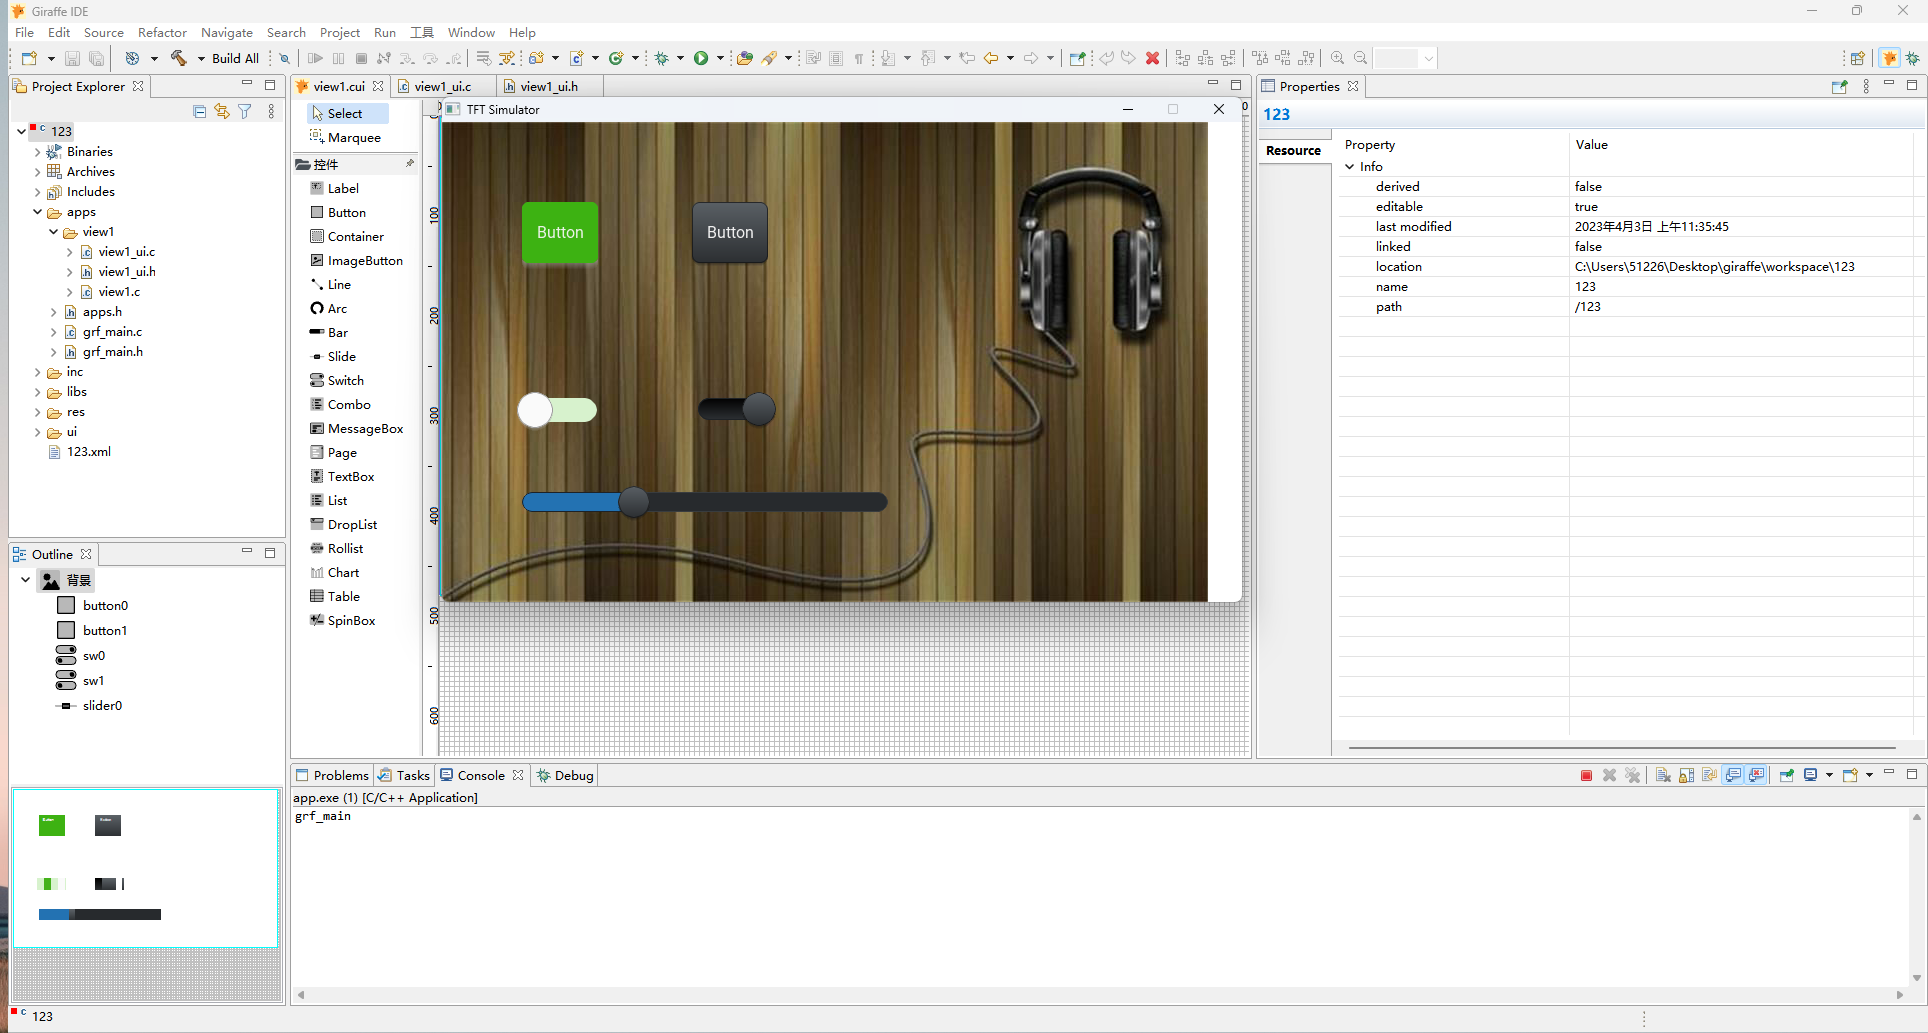Expand the Includes node in Project Explorer
This screenshot has height=1033, width=1928.
[39, 191]
